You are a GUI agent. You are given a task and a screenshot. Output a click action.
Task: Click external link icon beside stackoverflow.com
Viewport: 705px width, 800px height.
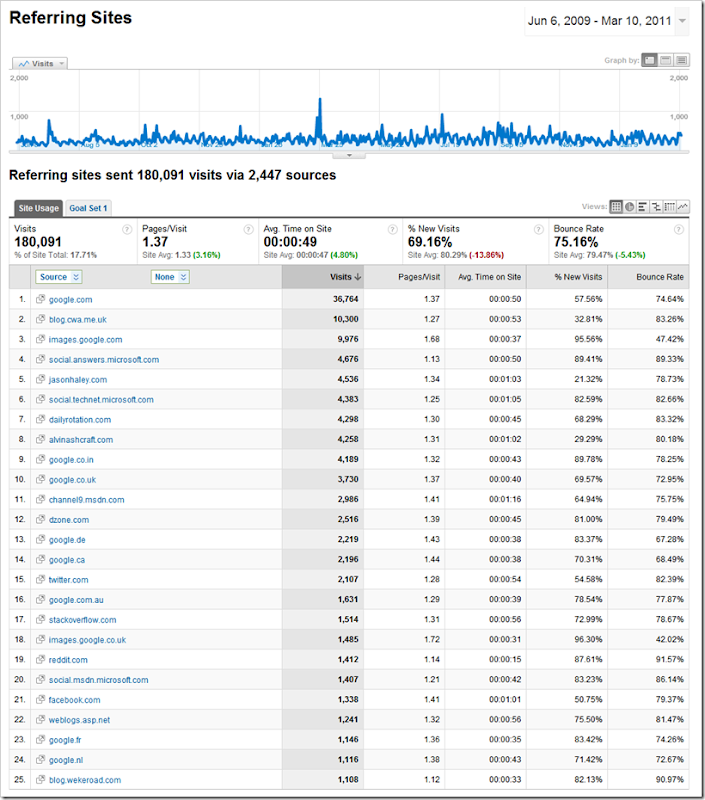pyautogui.click(x=40, y=619)
